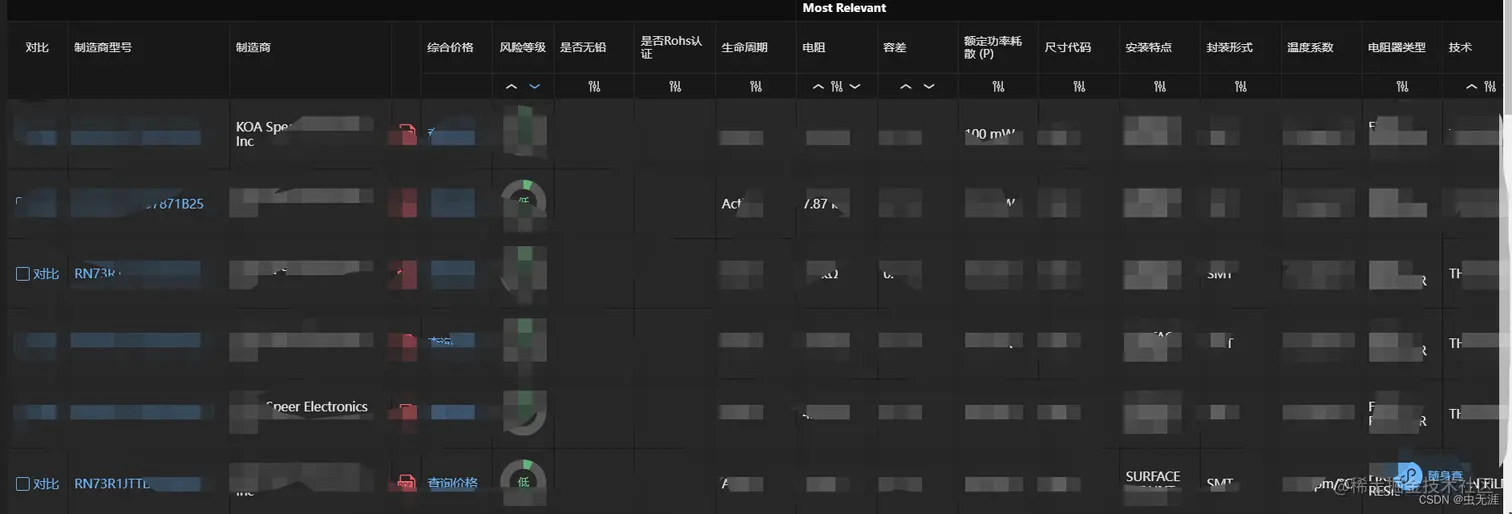Image resolution: width=1512 pixels, height=514 pixels.
Task: Open the filter icon under 生命周期
Action: coord(756,87)
